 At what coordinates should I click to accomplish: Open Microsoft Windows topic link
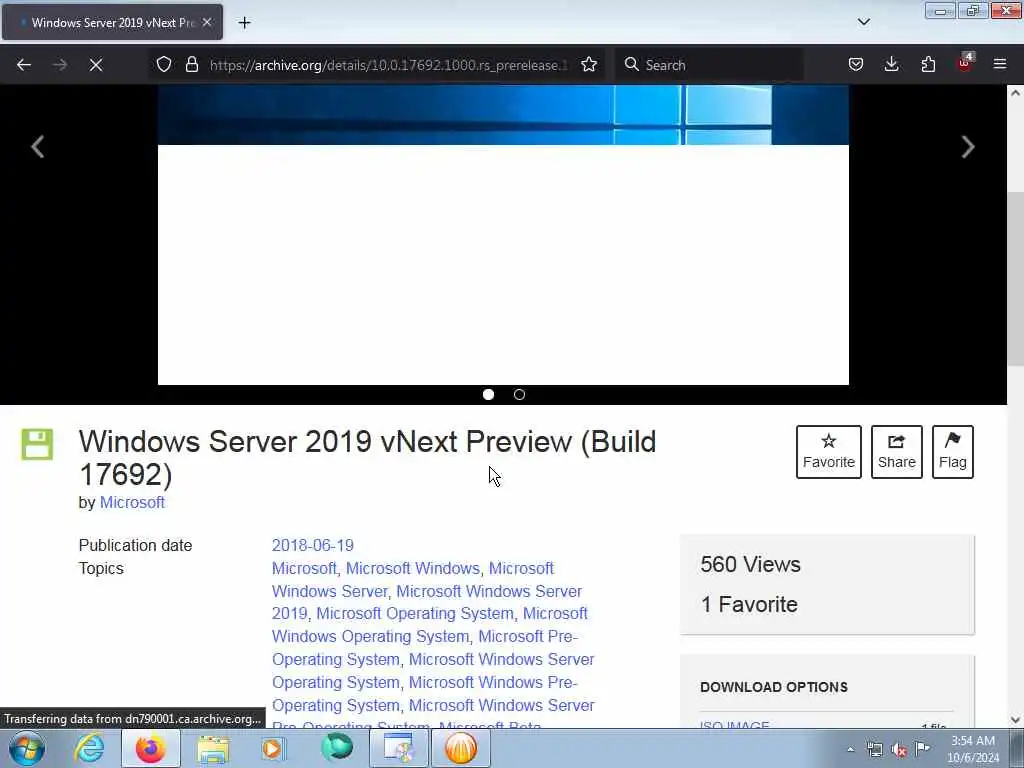click(x=413, y=568)
